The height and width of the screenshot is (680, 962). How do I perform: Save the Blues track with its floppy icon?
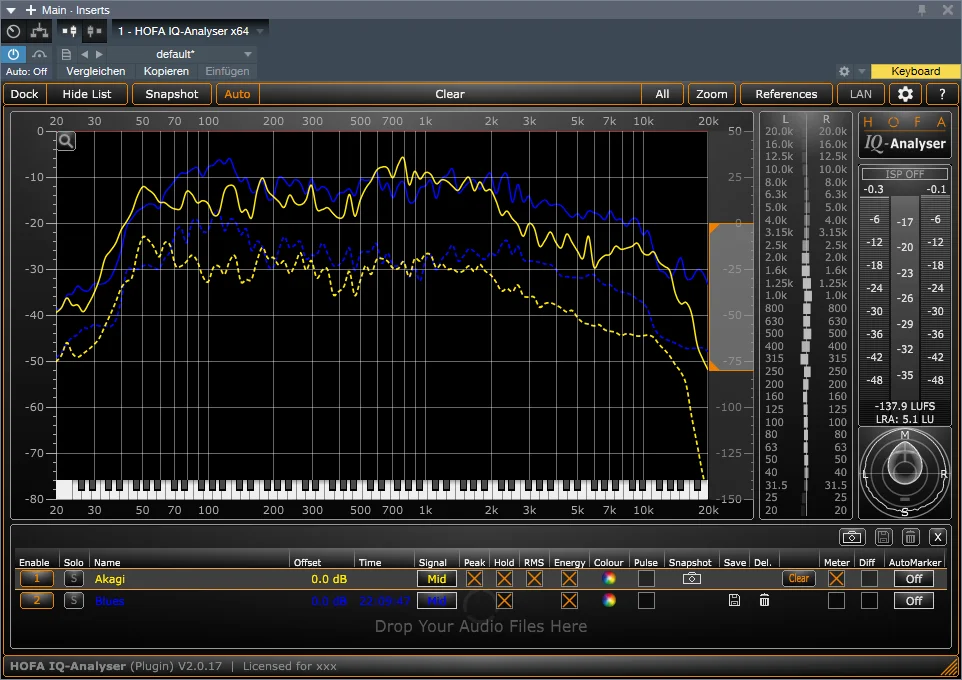click(734, 600)
